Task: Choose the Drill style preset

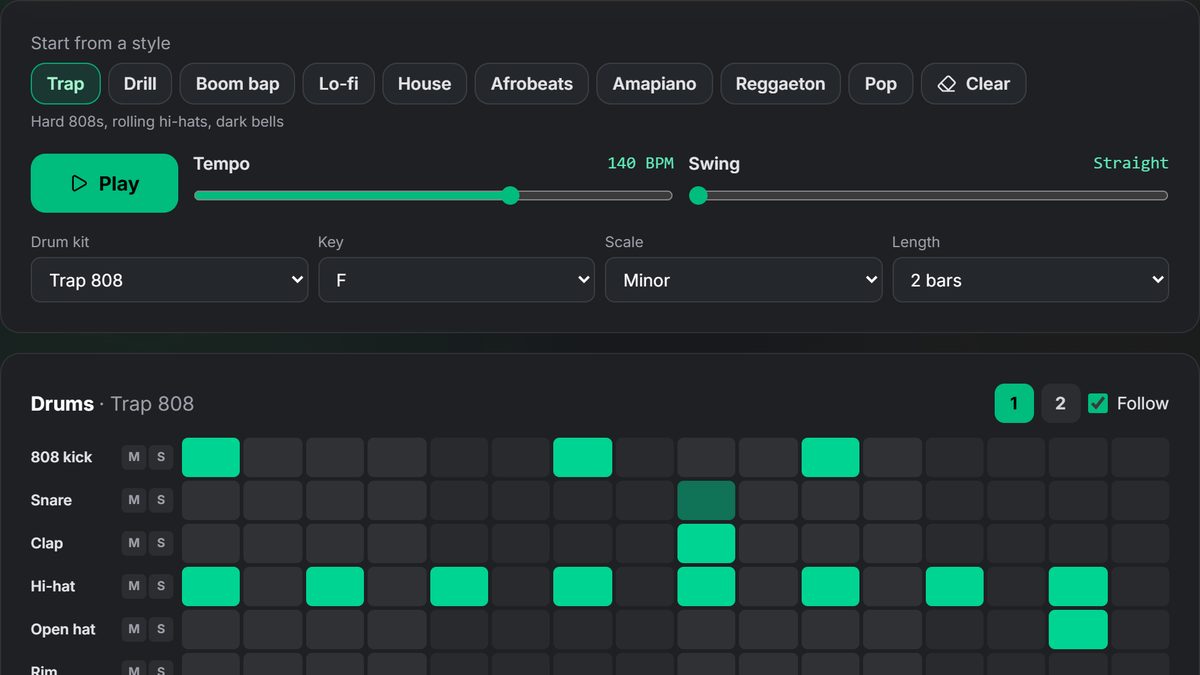Action: (x=140, y=84)
